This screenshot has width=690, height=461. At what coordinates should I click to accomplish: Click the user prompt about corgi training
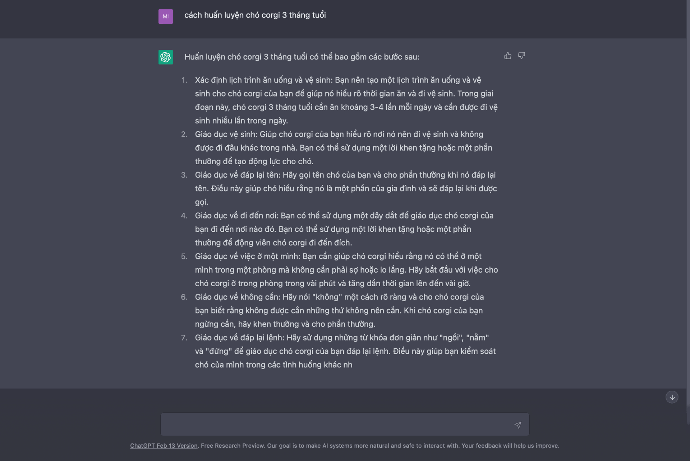pyautogui.click(x=255, y=16)
